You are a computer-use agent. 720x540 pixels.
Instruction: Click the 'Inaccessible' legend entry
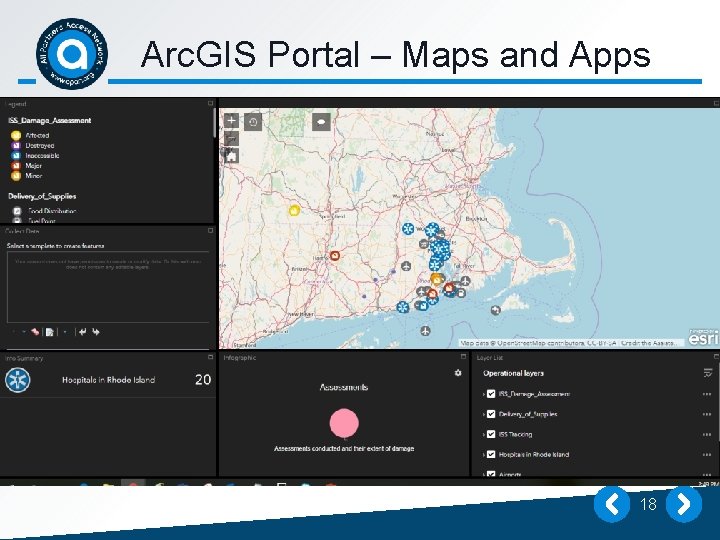pos(42,156)
